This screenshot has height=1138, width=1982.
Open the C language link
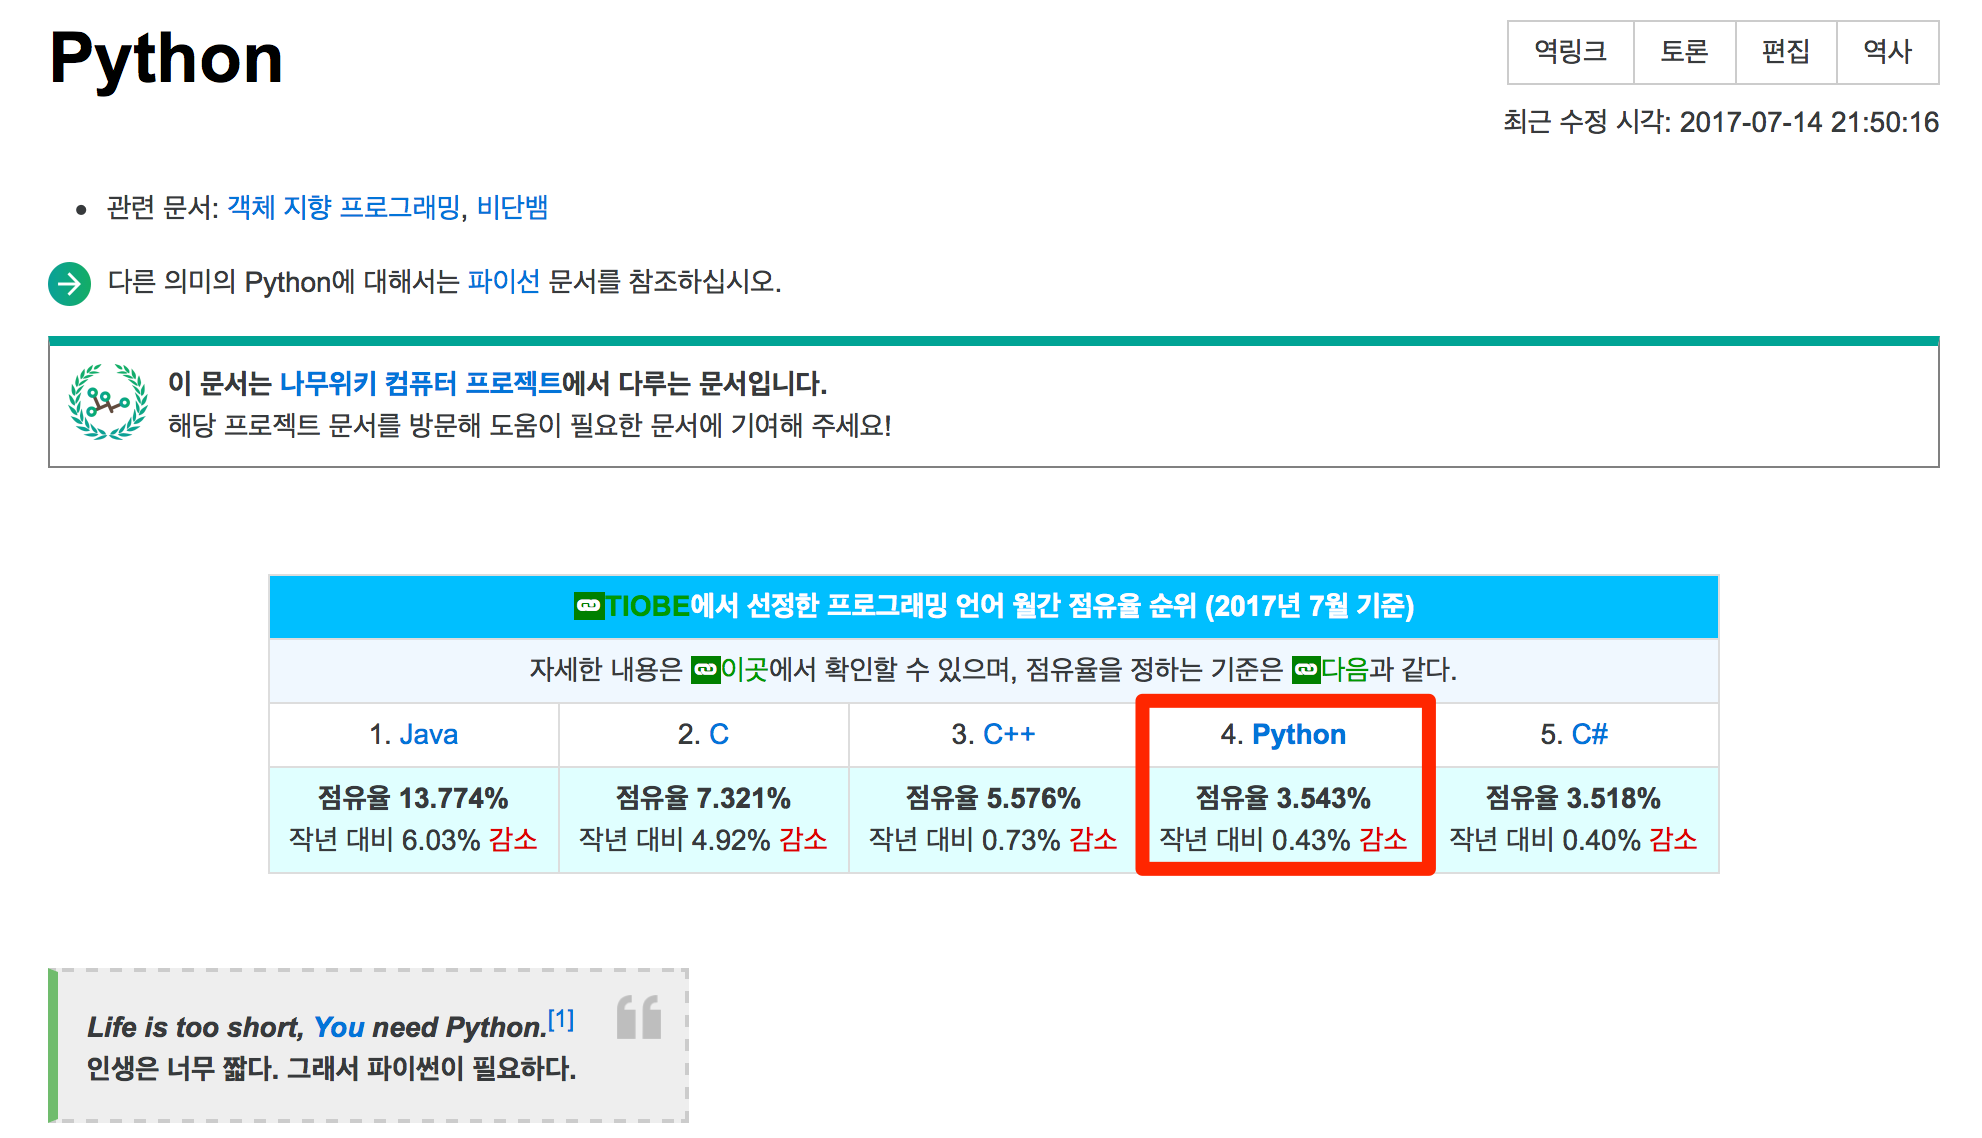click(x=718, y=734)
